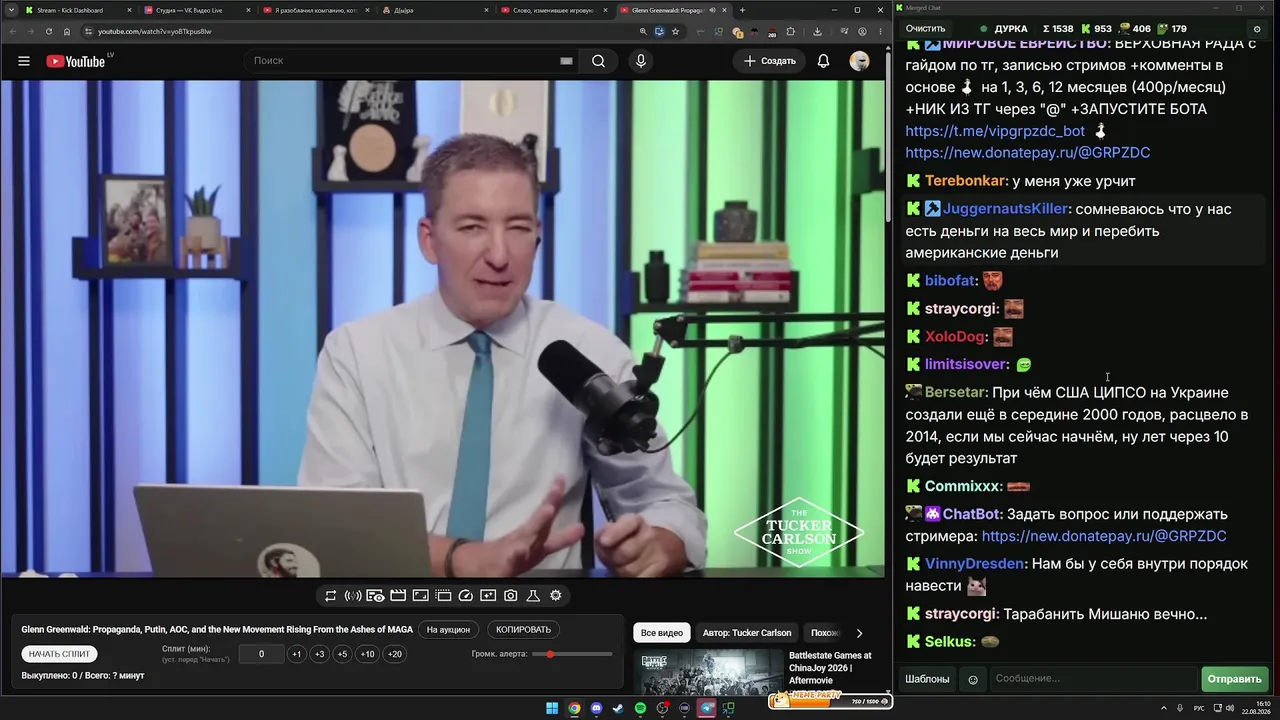Start YouTube voice search with microphone
The height and width of the screenshot is (720, 1280).
[x=641, y=61]
